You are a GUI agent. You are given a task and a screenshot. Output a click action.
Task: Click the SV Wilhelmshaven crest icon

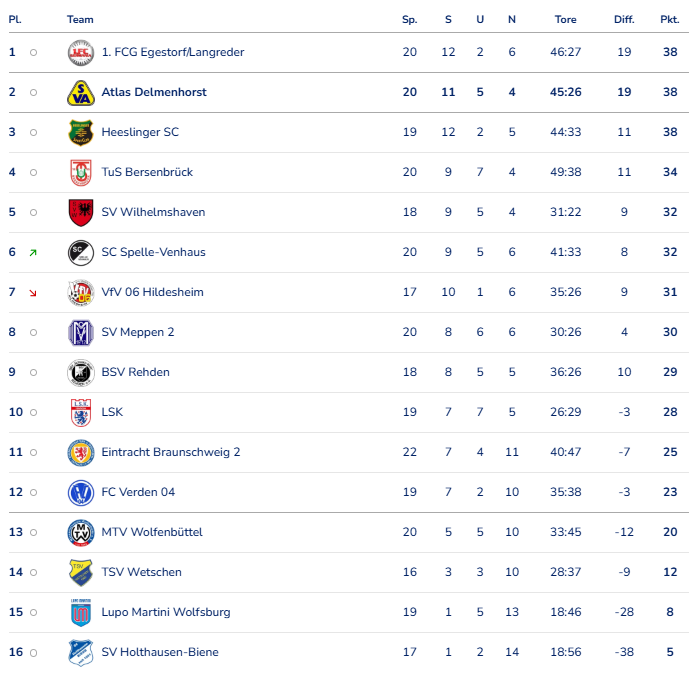pos(80,212)
